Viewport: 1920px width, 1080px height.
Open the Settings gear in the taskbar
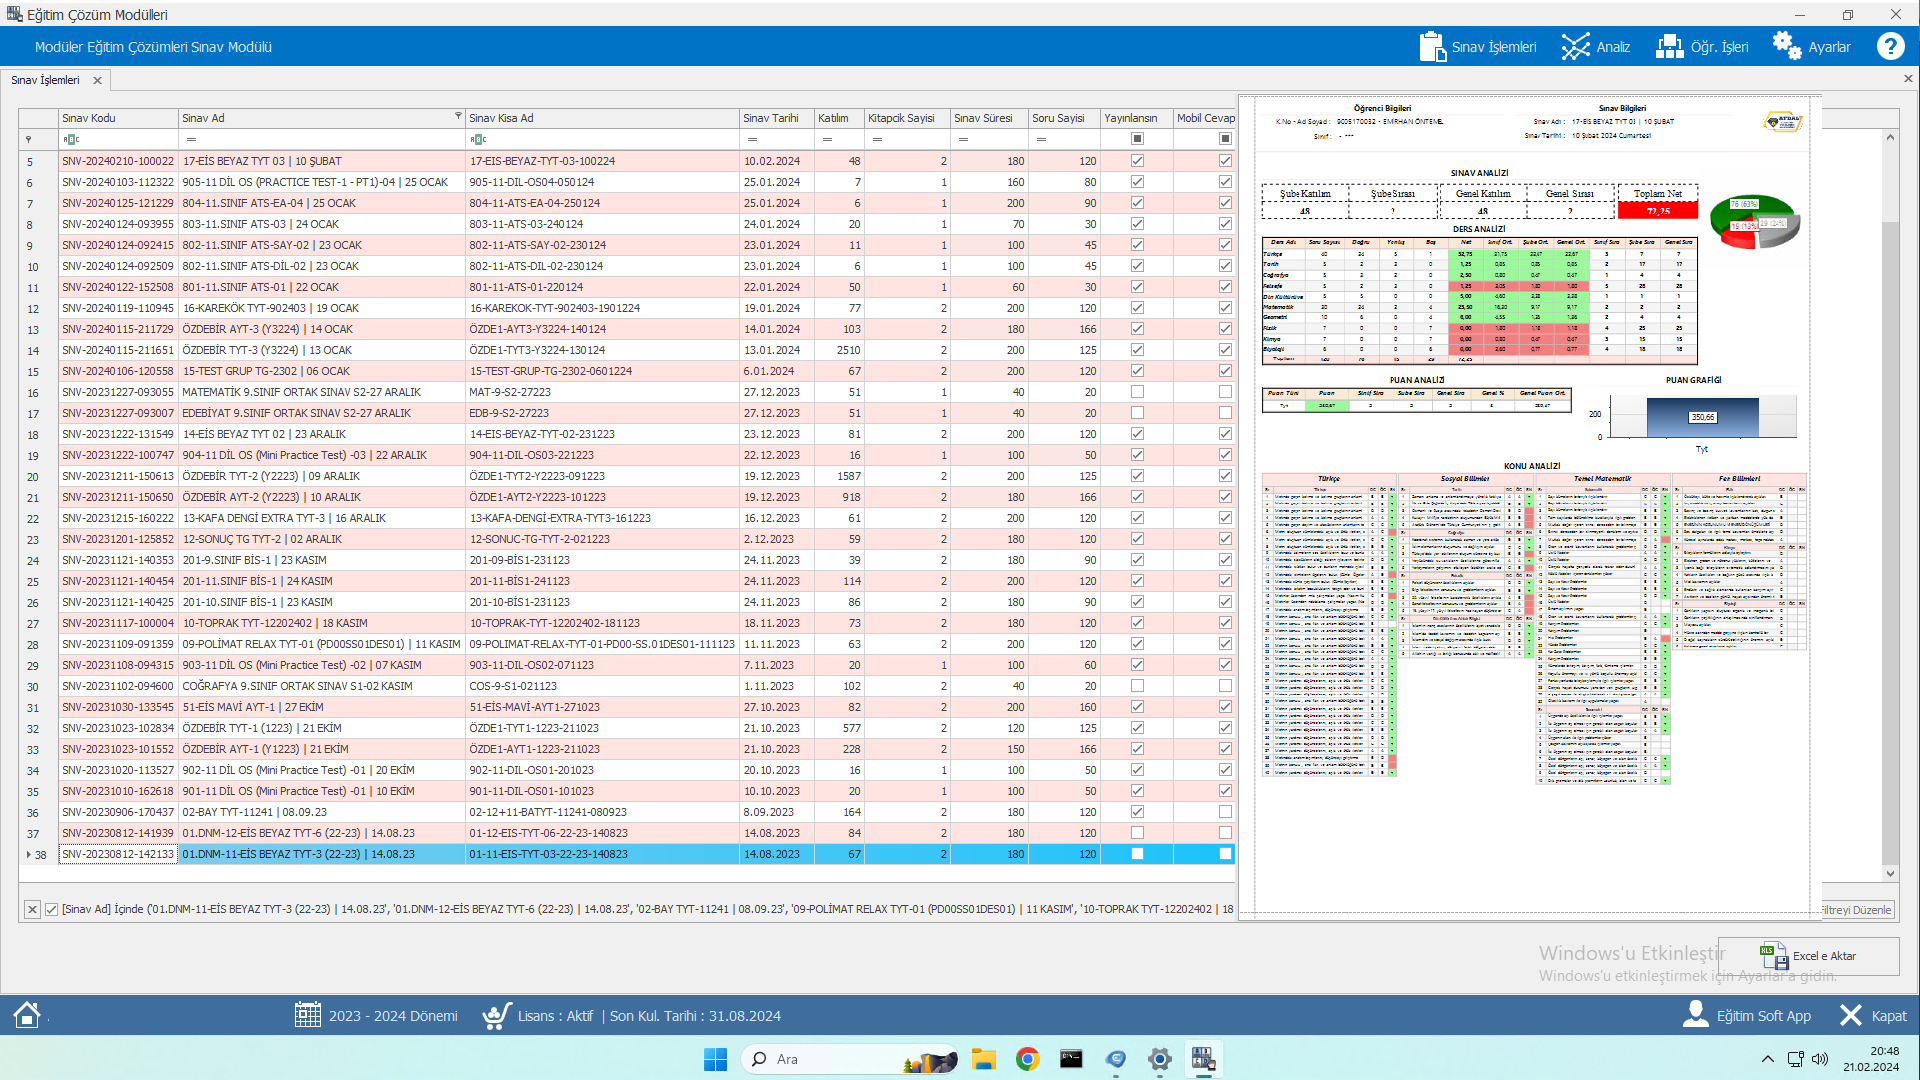1159,1059
